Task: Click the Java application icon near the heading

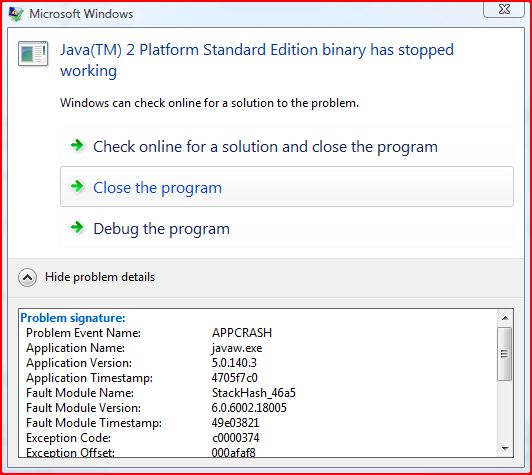Action: click(x=33, y=54)
